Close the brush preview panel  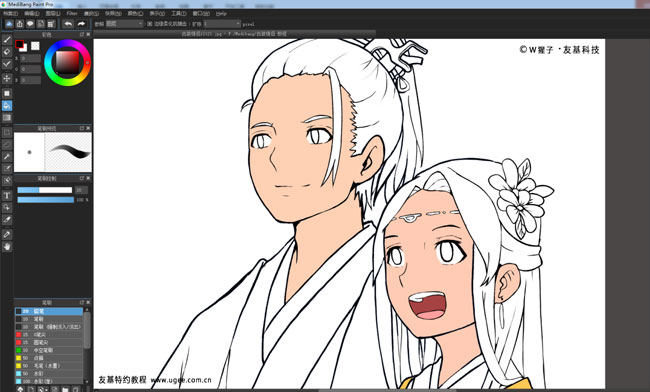88,128
